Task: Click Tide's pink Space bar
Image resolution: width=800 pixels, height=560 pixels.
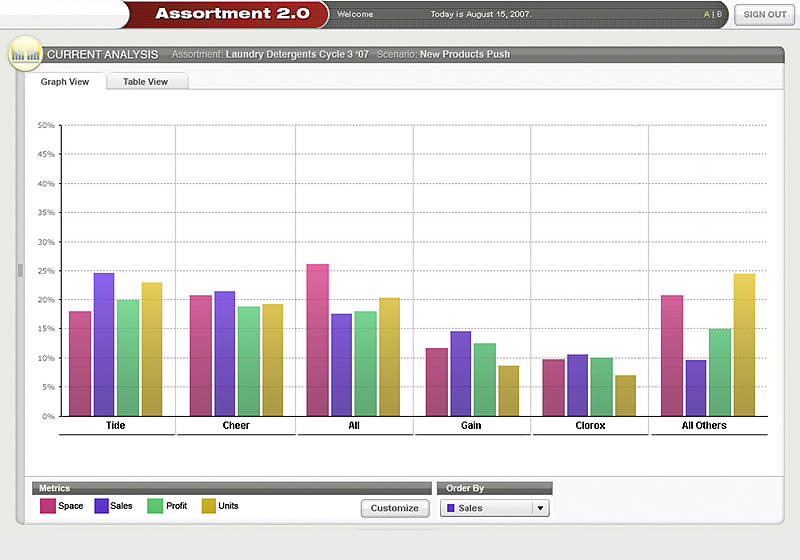Action: click(80, 364)
